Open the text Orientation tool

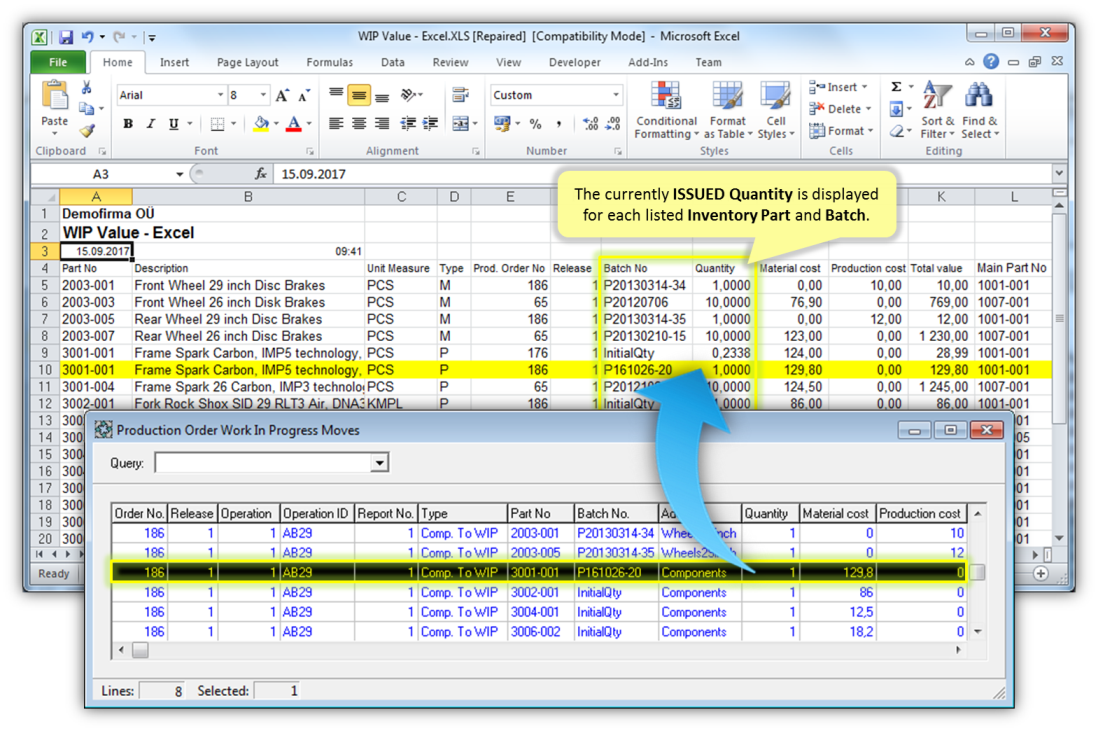410,95
